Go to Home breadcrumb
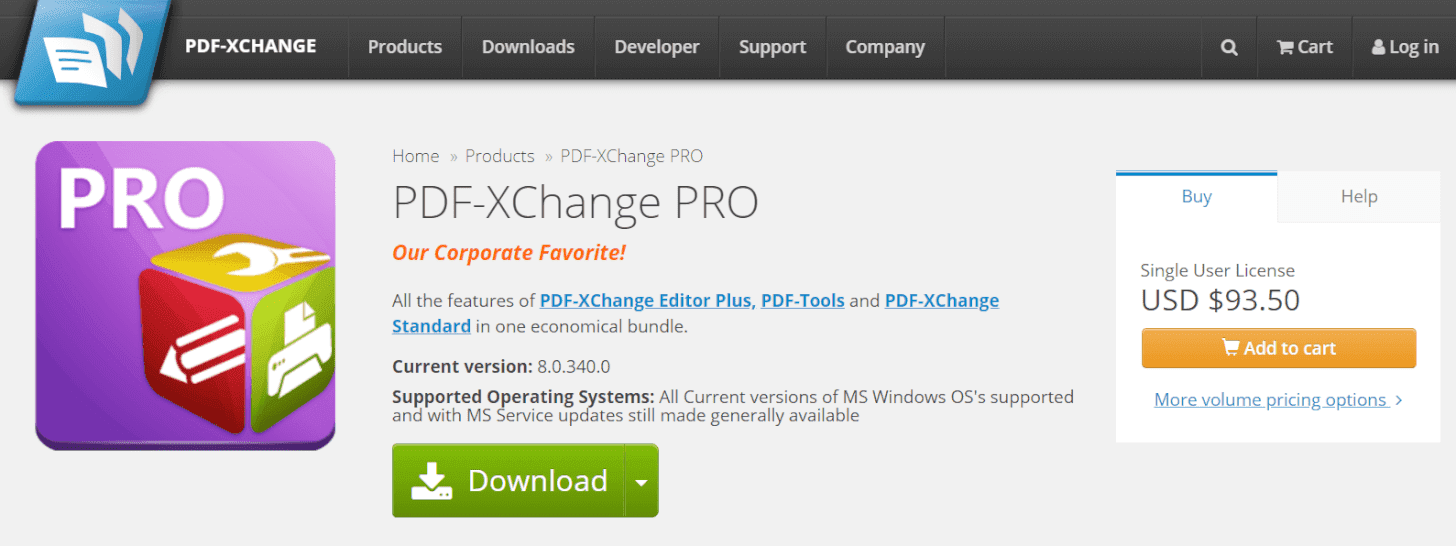The height and width of the screenshot is (546, 1456). 416,156
